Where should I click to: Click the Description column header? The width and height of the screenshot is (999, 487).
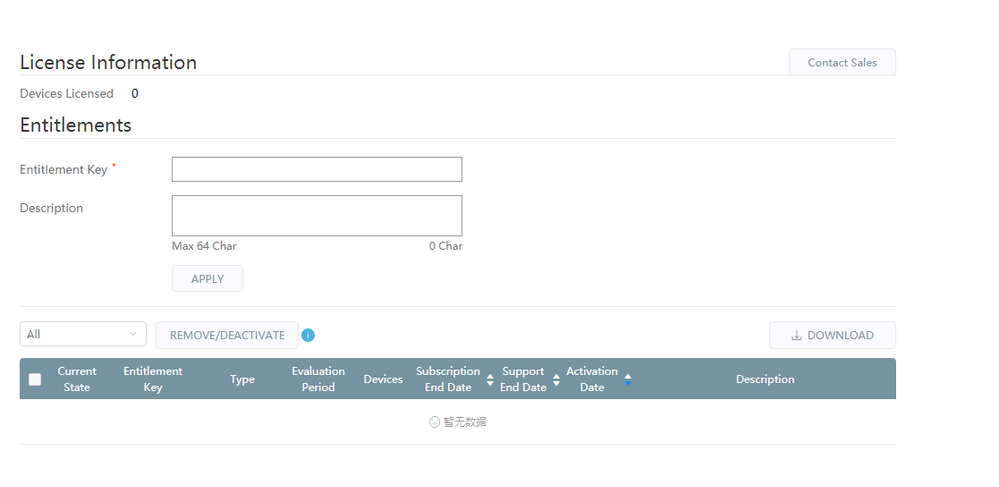(765, 379)
